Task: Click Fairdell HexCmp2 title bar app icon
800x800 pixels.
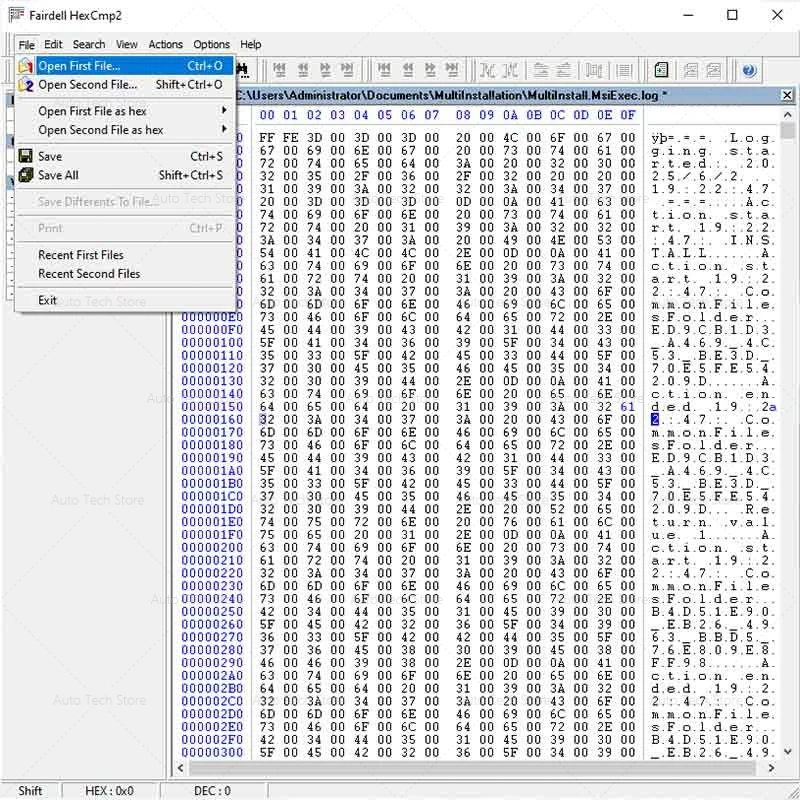Action: [16, 15]
